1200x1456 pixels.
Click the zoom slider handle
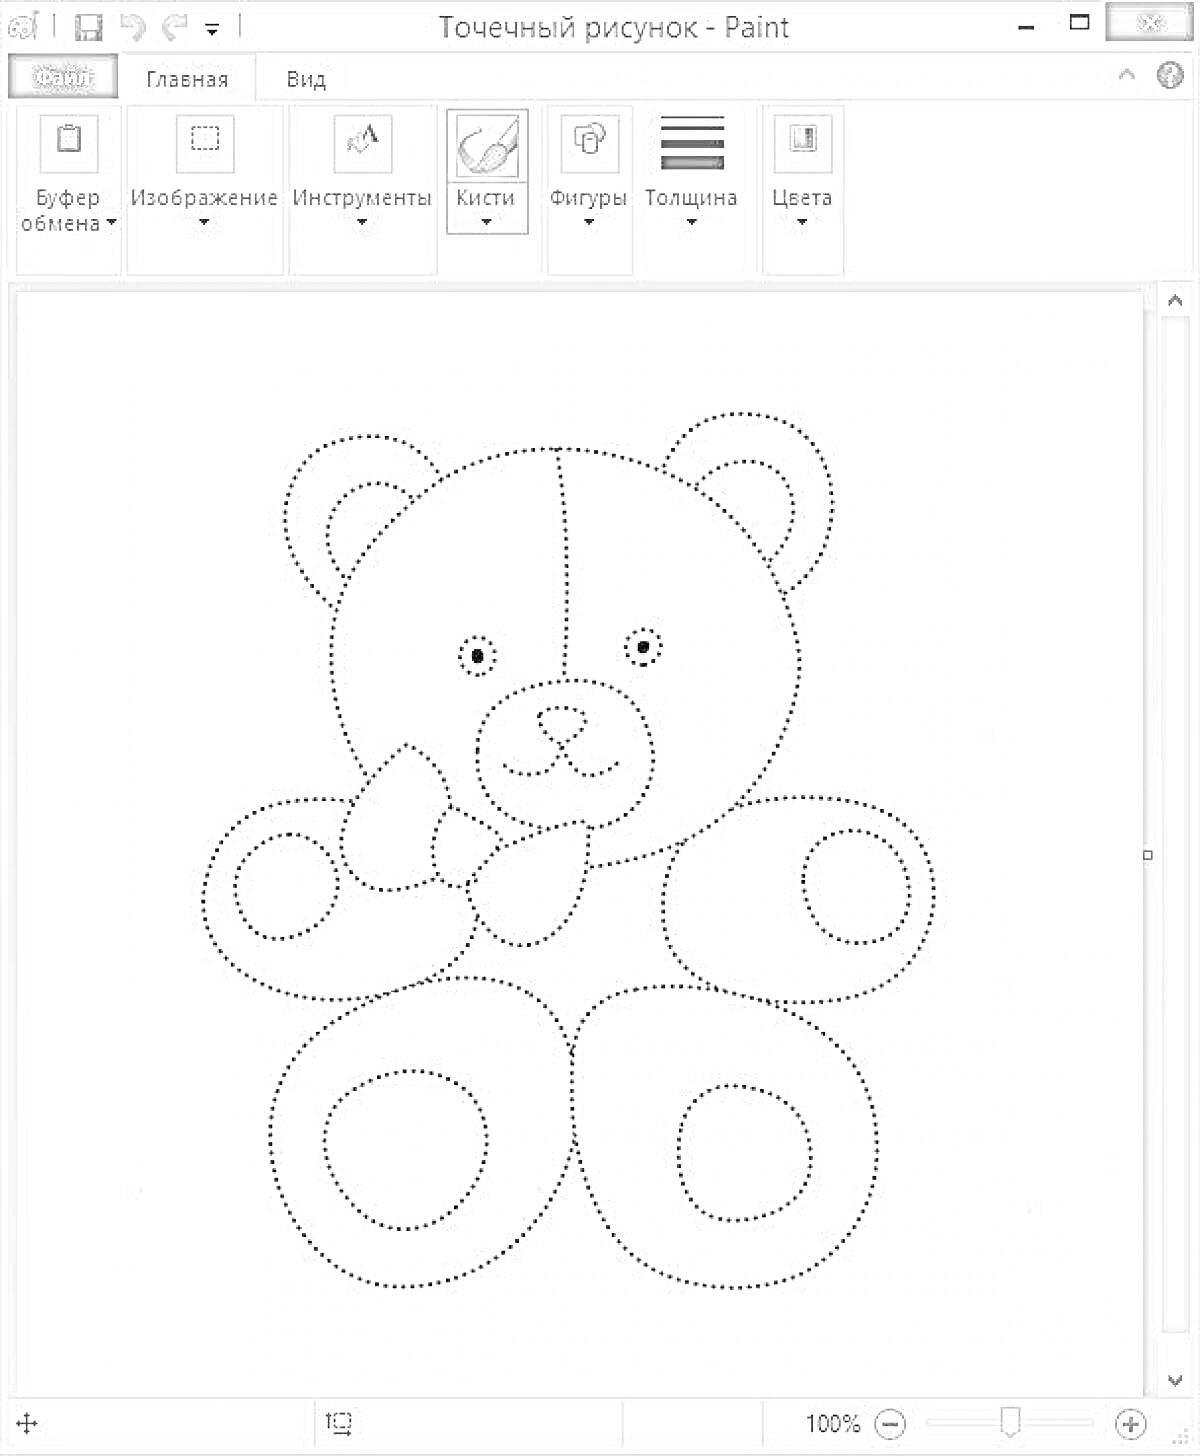(x=1010, y=1421)
